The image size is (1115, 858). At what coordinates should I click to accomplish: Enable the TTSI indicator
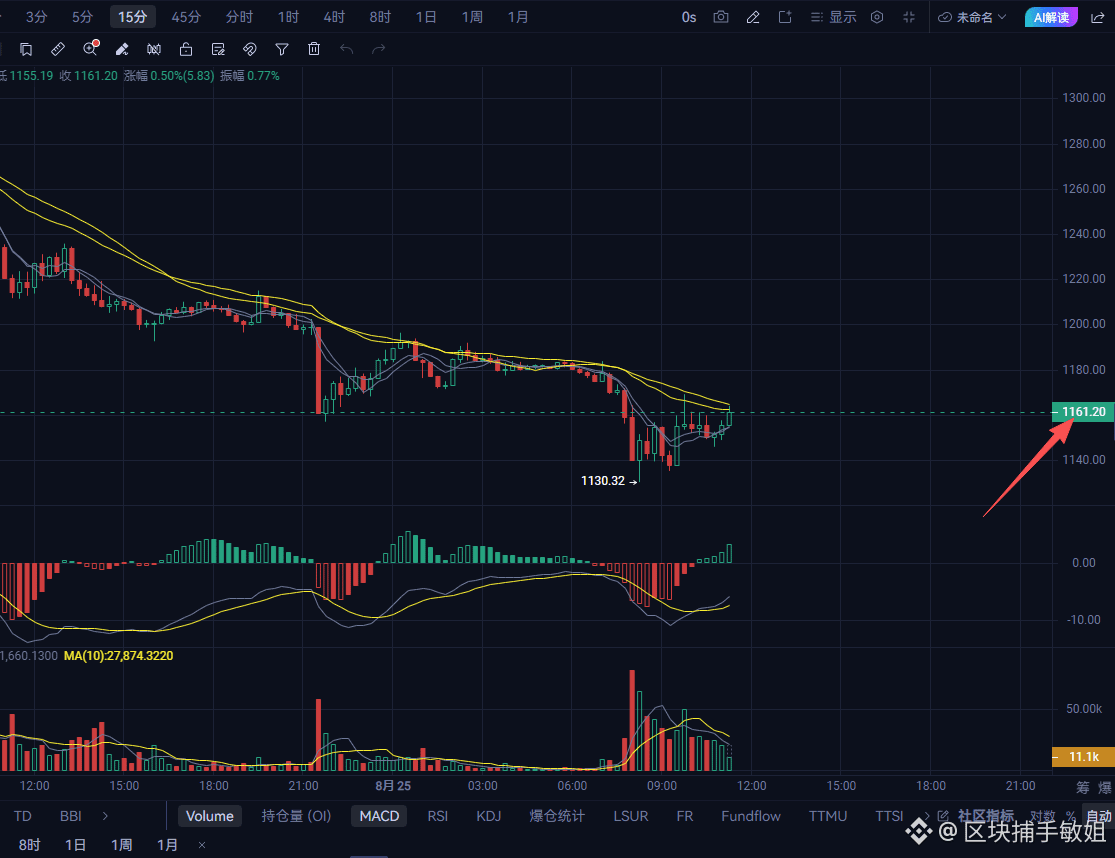click(889, 816)
